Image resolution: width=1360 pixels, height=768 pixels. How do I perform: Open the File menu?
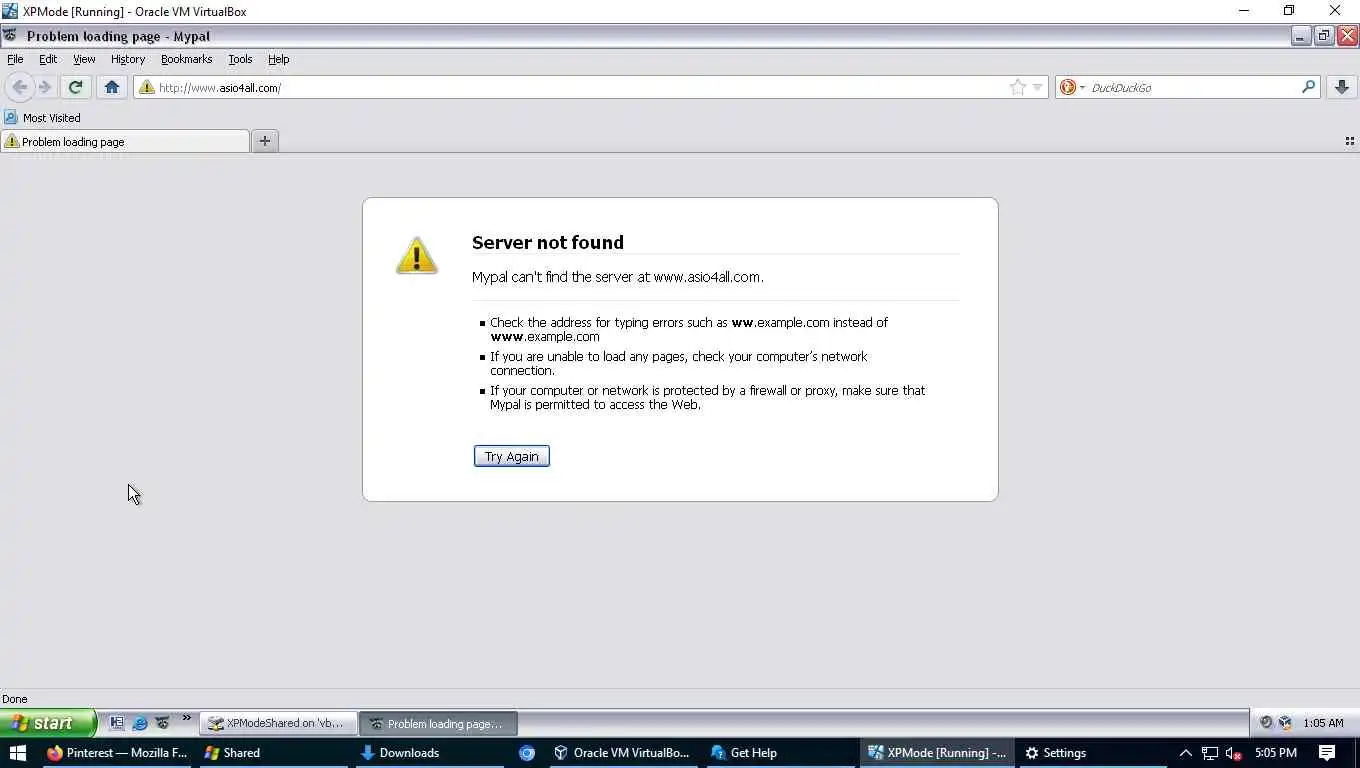(15, 59)
